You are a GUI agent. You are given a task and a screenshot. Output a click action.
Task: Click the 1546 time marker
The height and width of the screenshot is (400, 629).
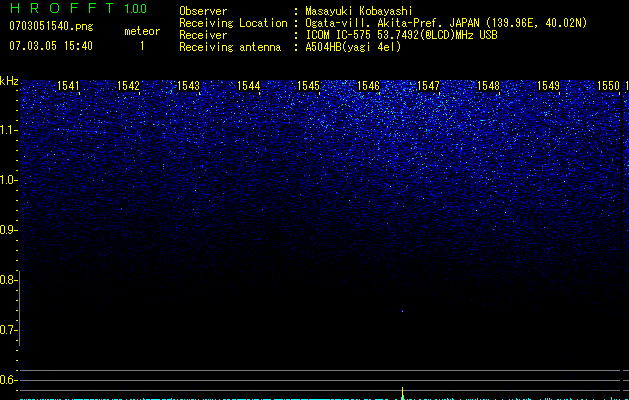click(368, 86)
